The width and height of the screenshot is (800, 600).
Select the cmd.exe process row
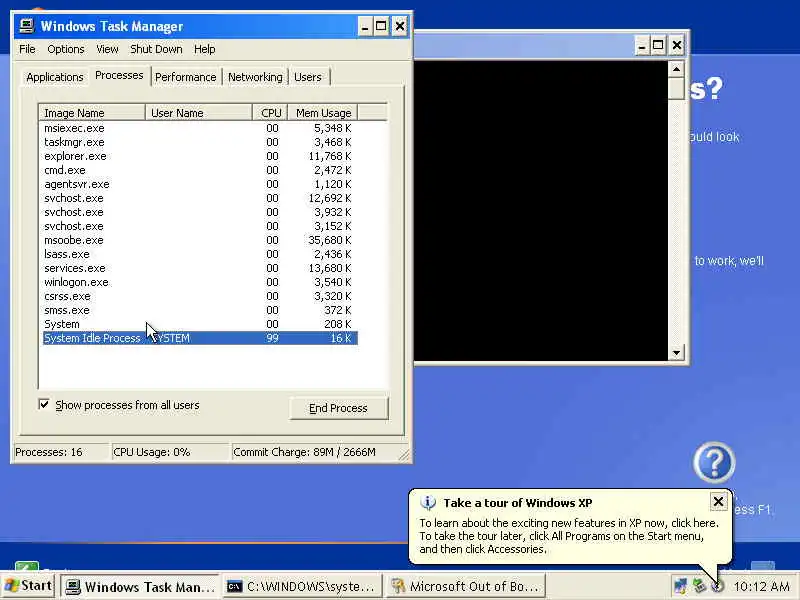[200, 170]
